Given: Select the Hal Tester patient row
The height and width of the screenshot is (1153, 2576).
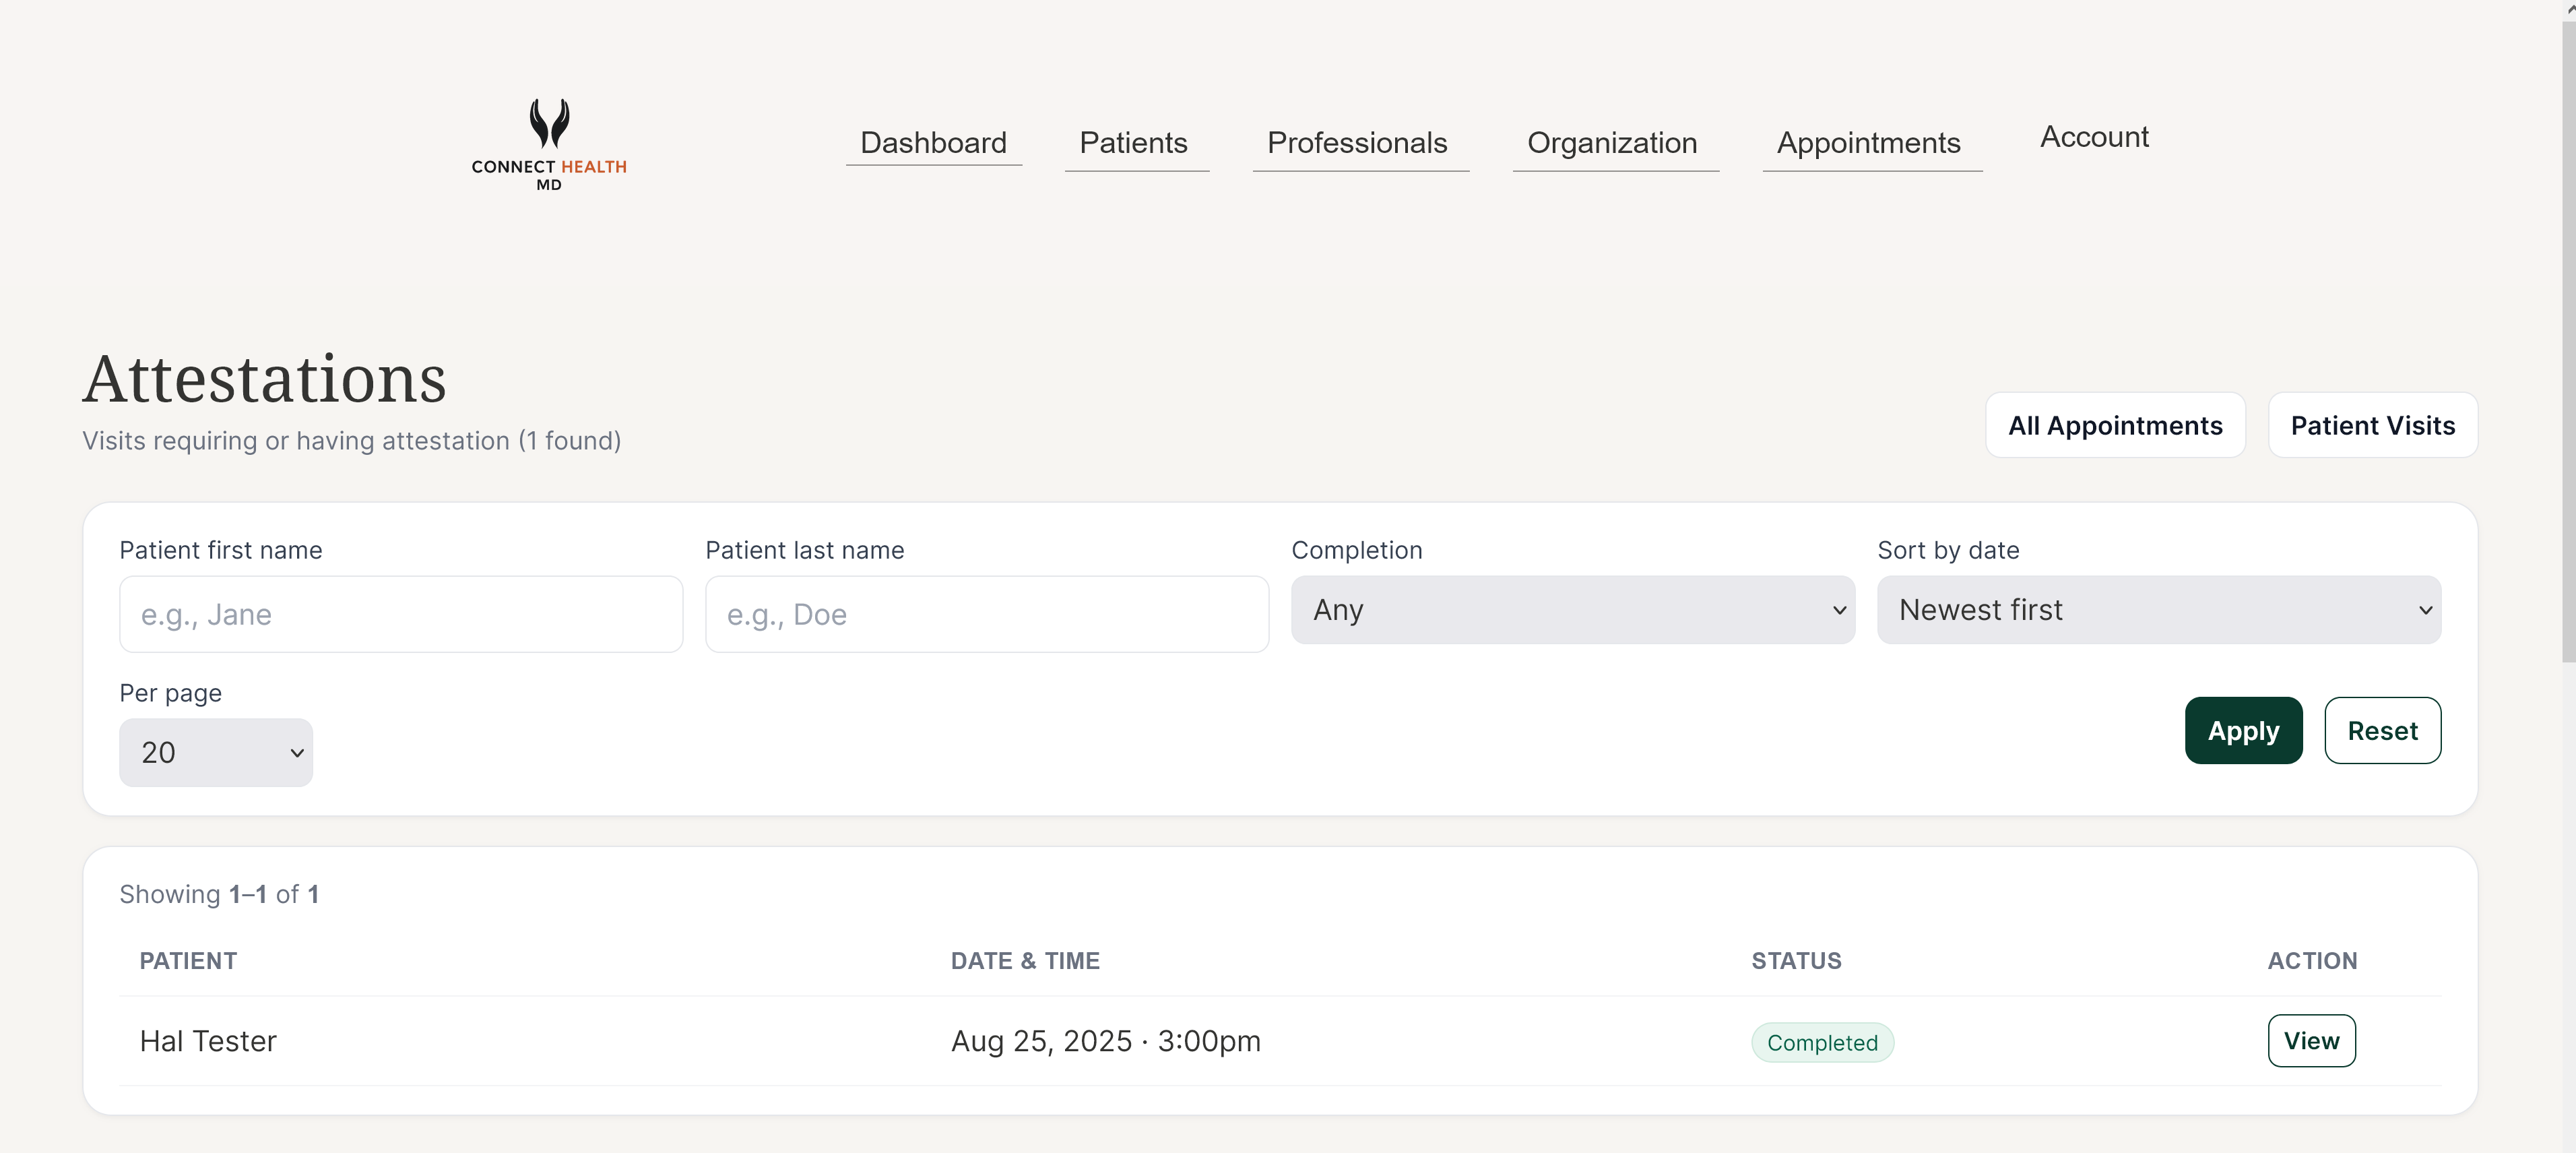Looking at the screenshot, I should click(207, 1040).
